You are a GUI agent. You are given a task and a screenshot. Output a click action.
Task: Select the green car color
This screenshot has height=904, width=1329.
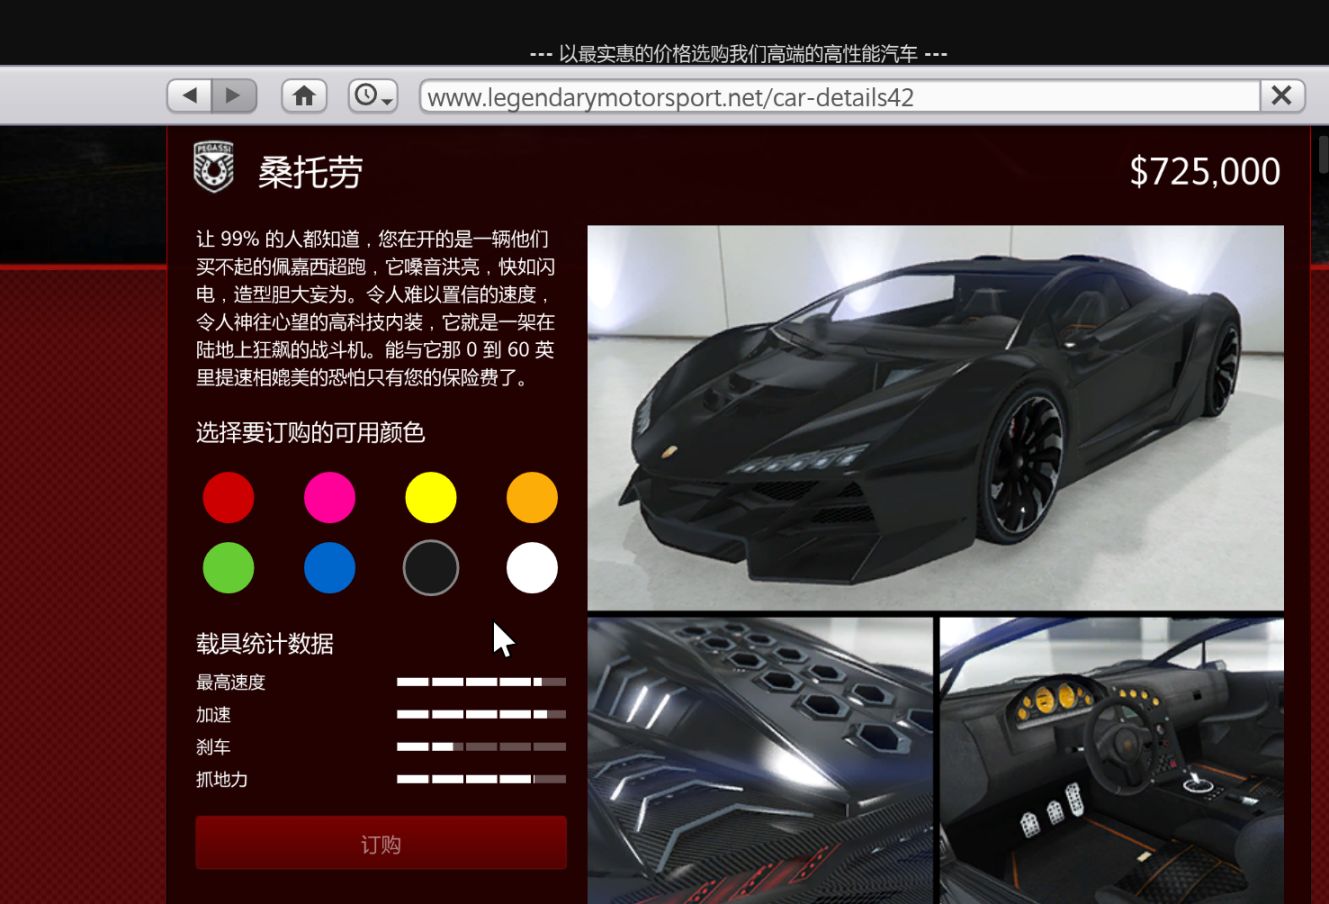pyautogui.click(x=228, y=568)
